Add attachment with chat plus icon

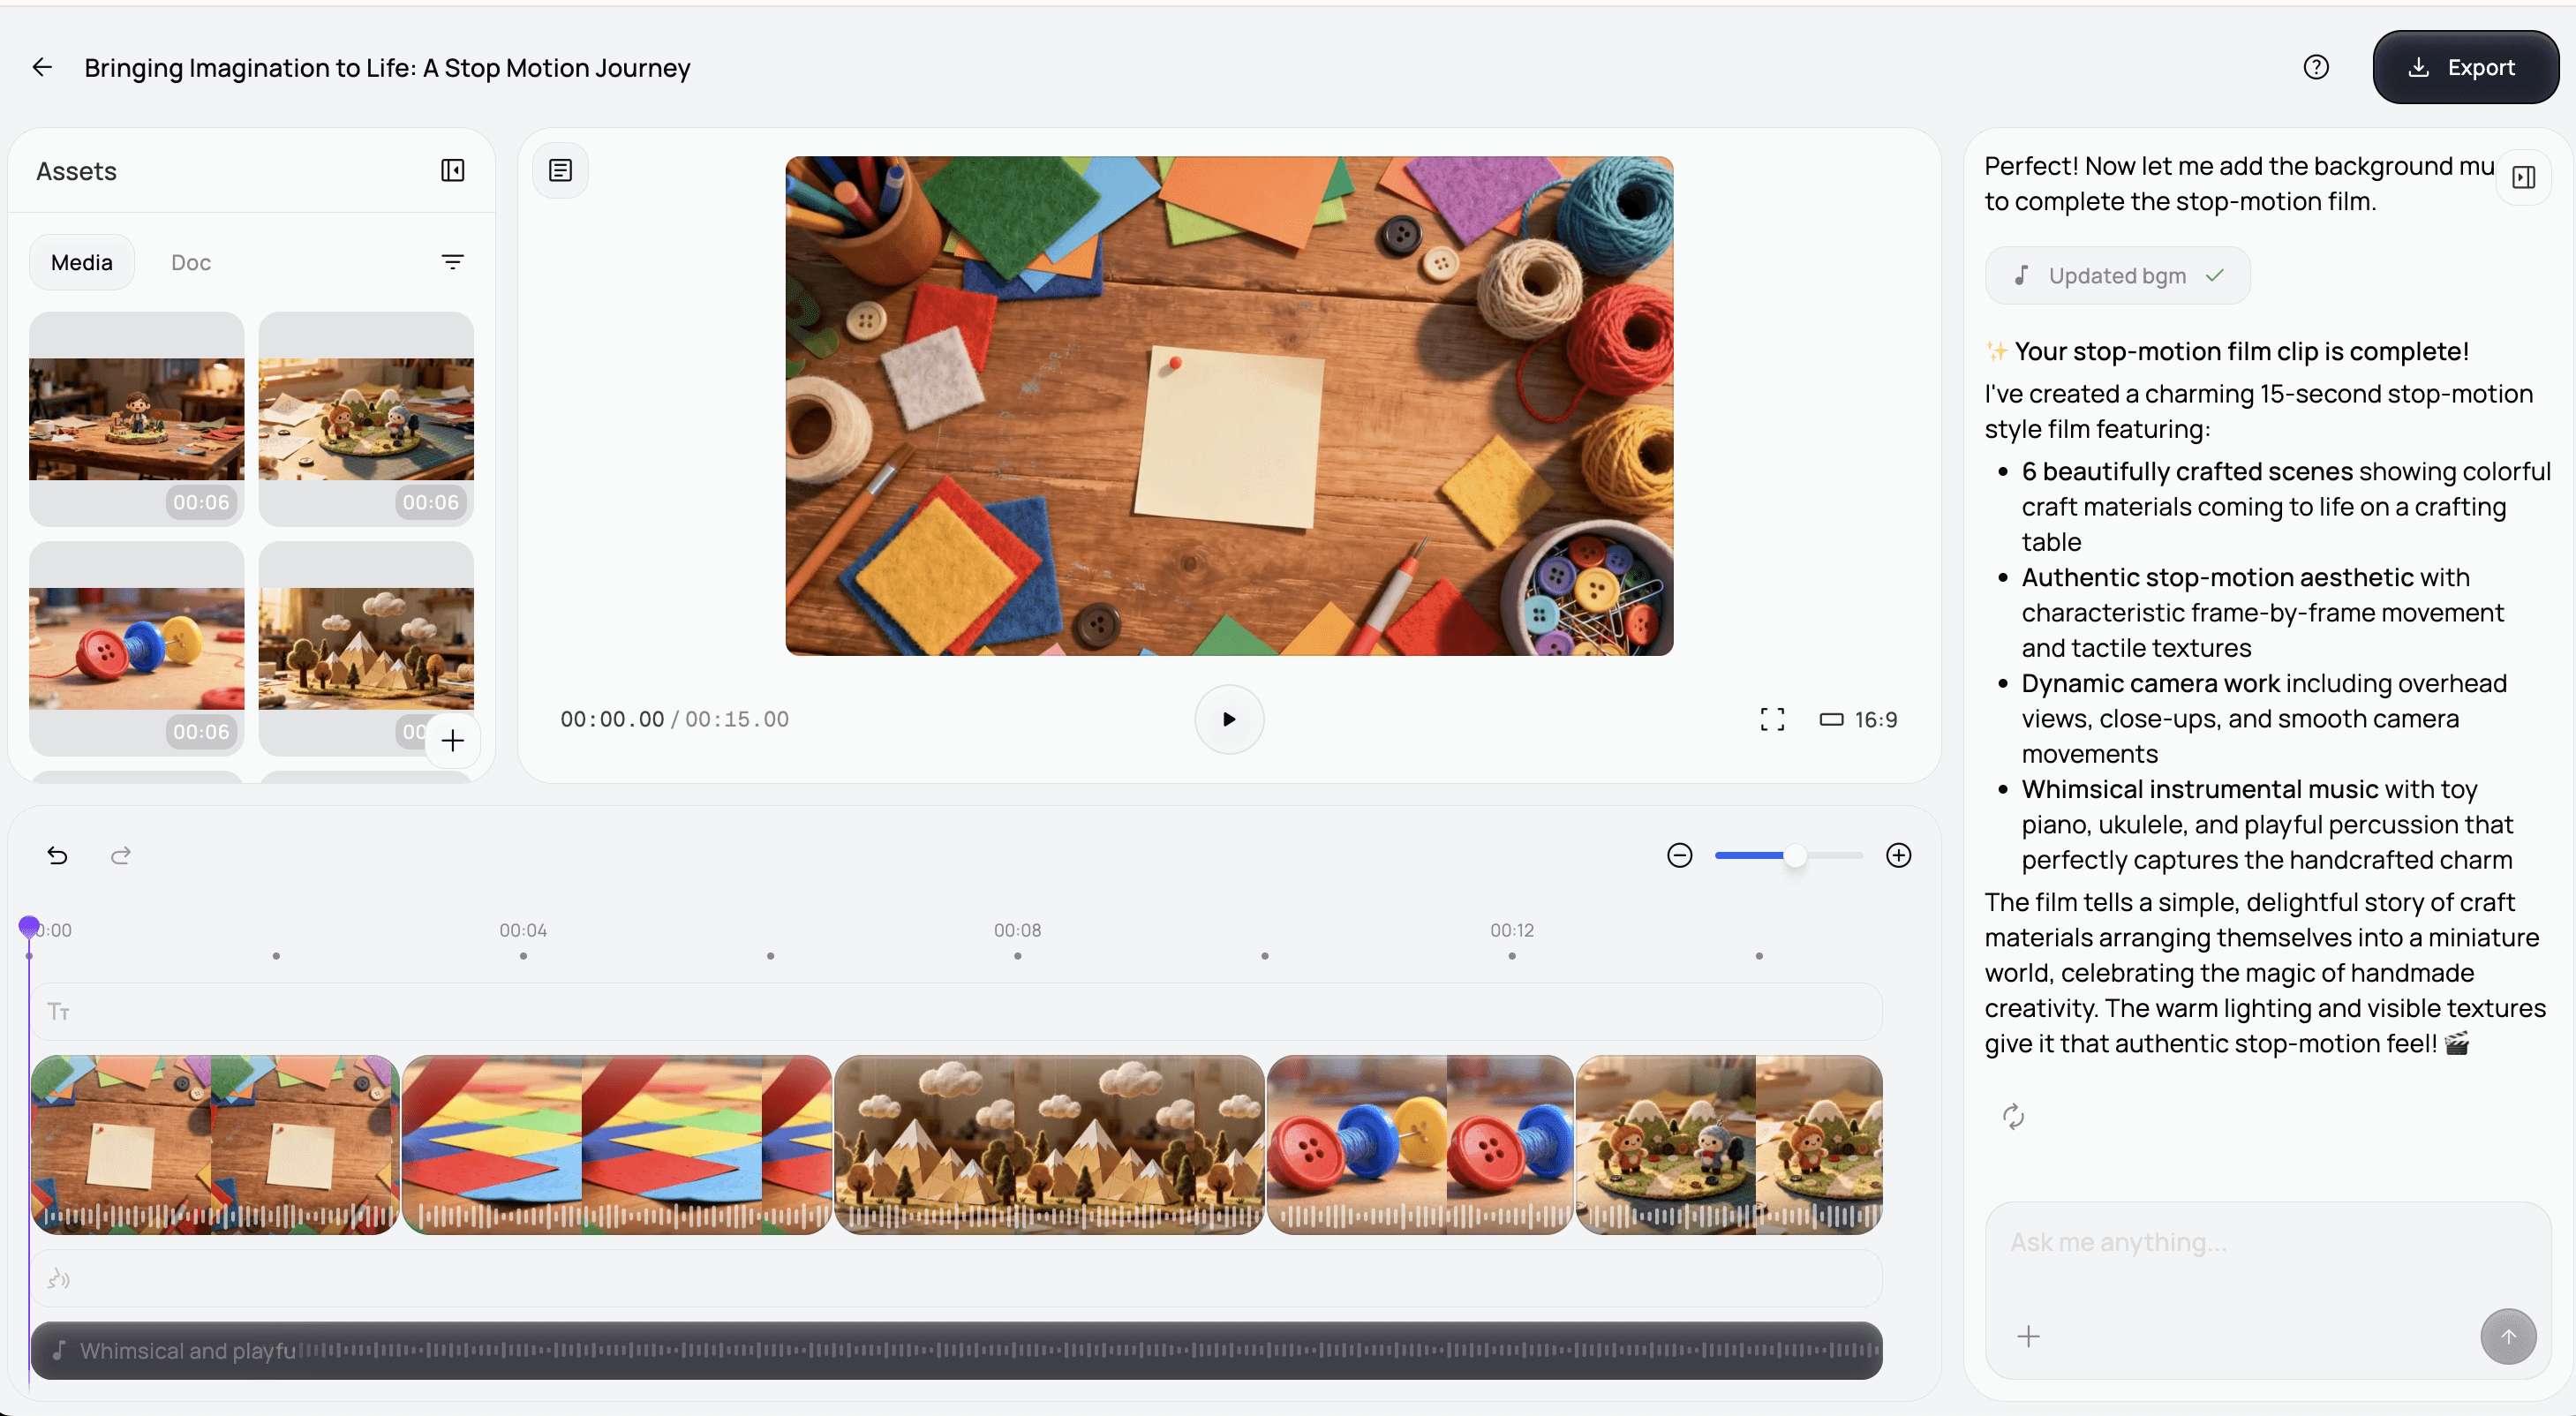pyautogui.click(x=2028, y=1336)
